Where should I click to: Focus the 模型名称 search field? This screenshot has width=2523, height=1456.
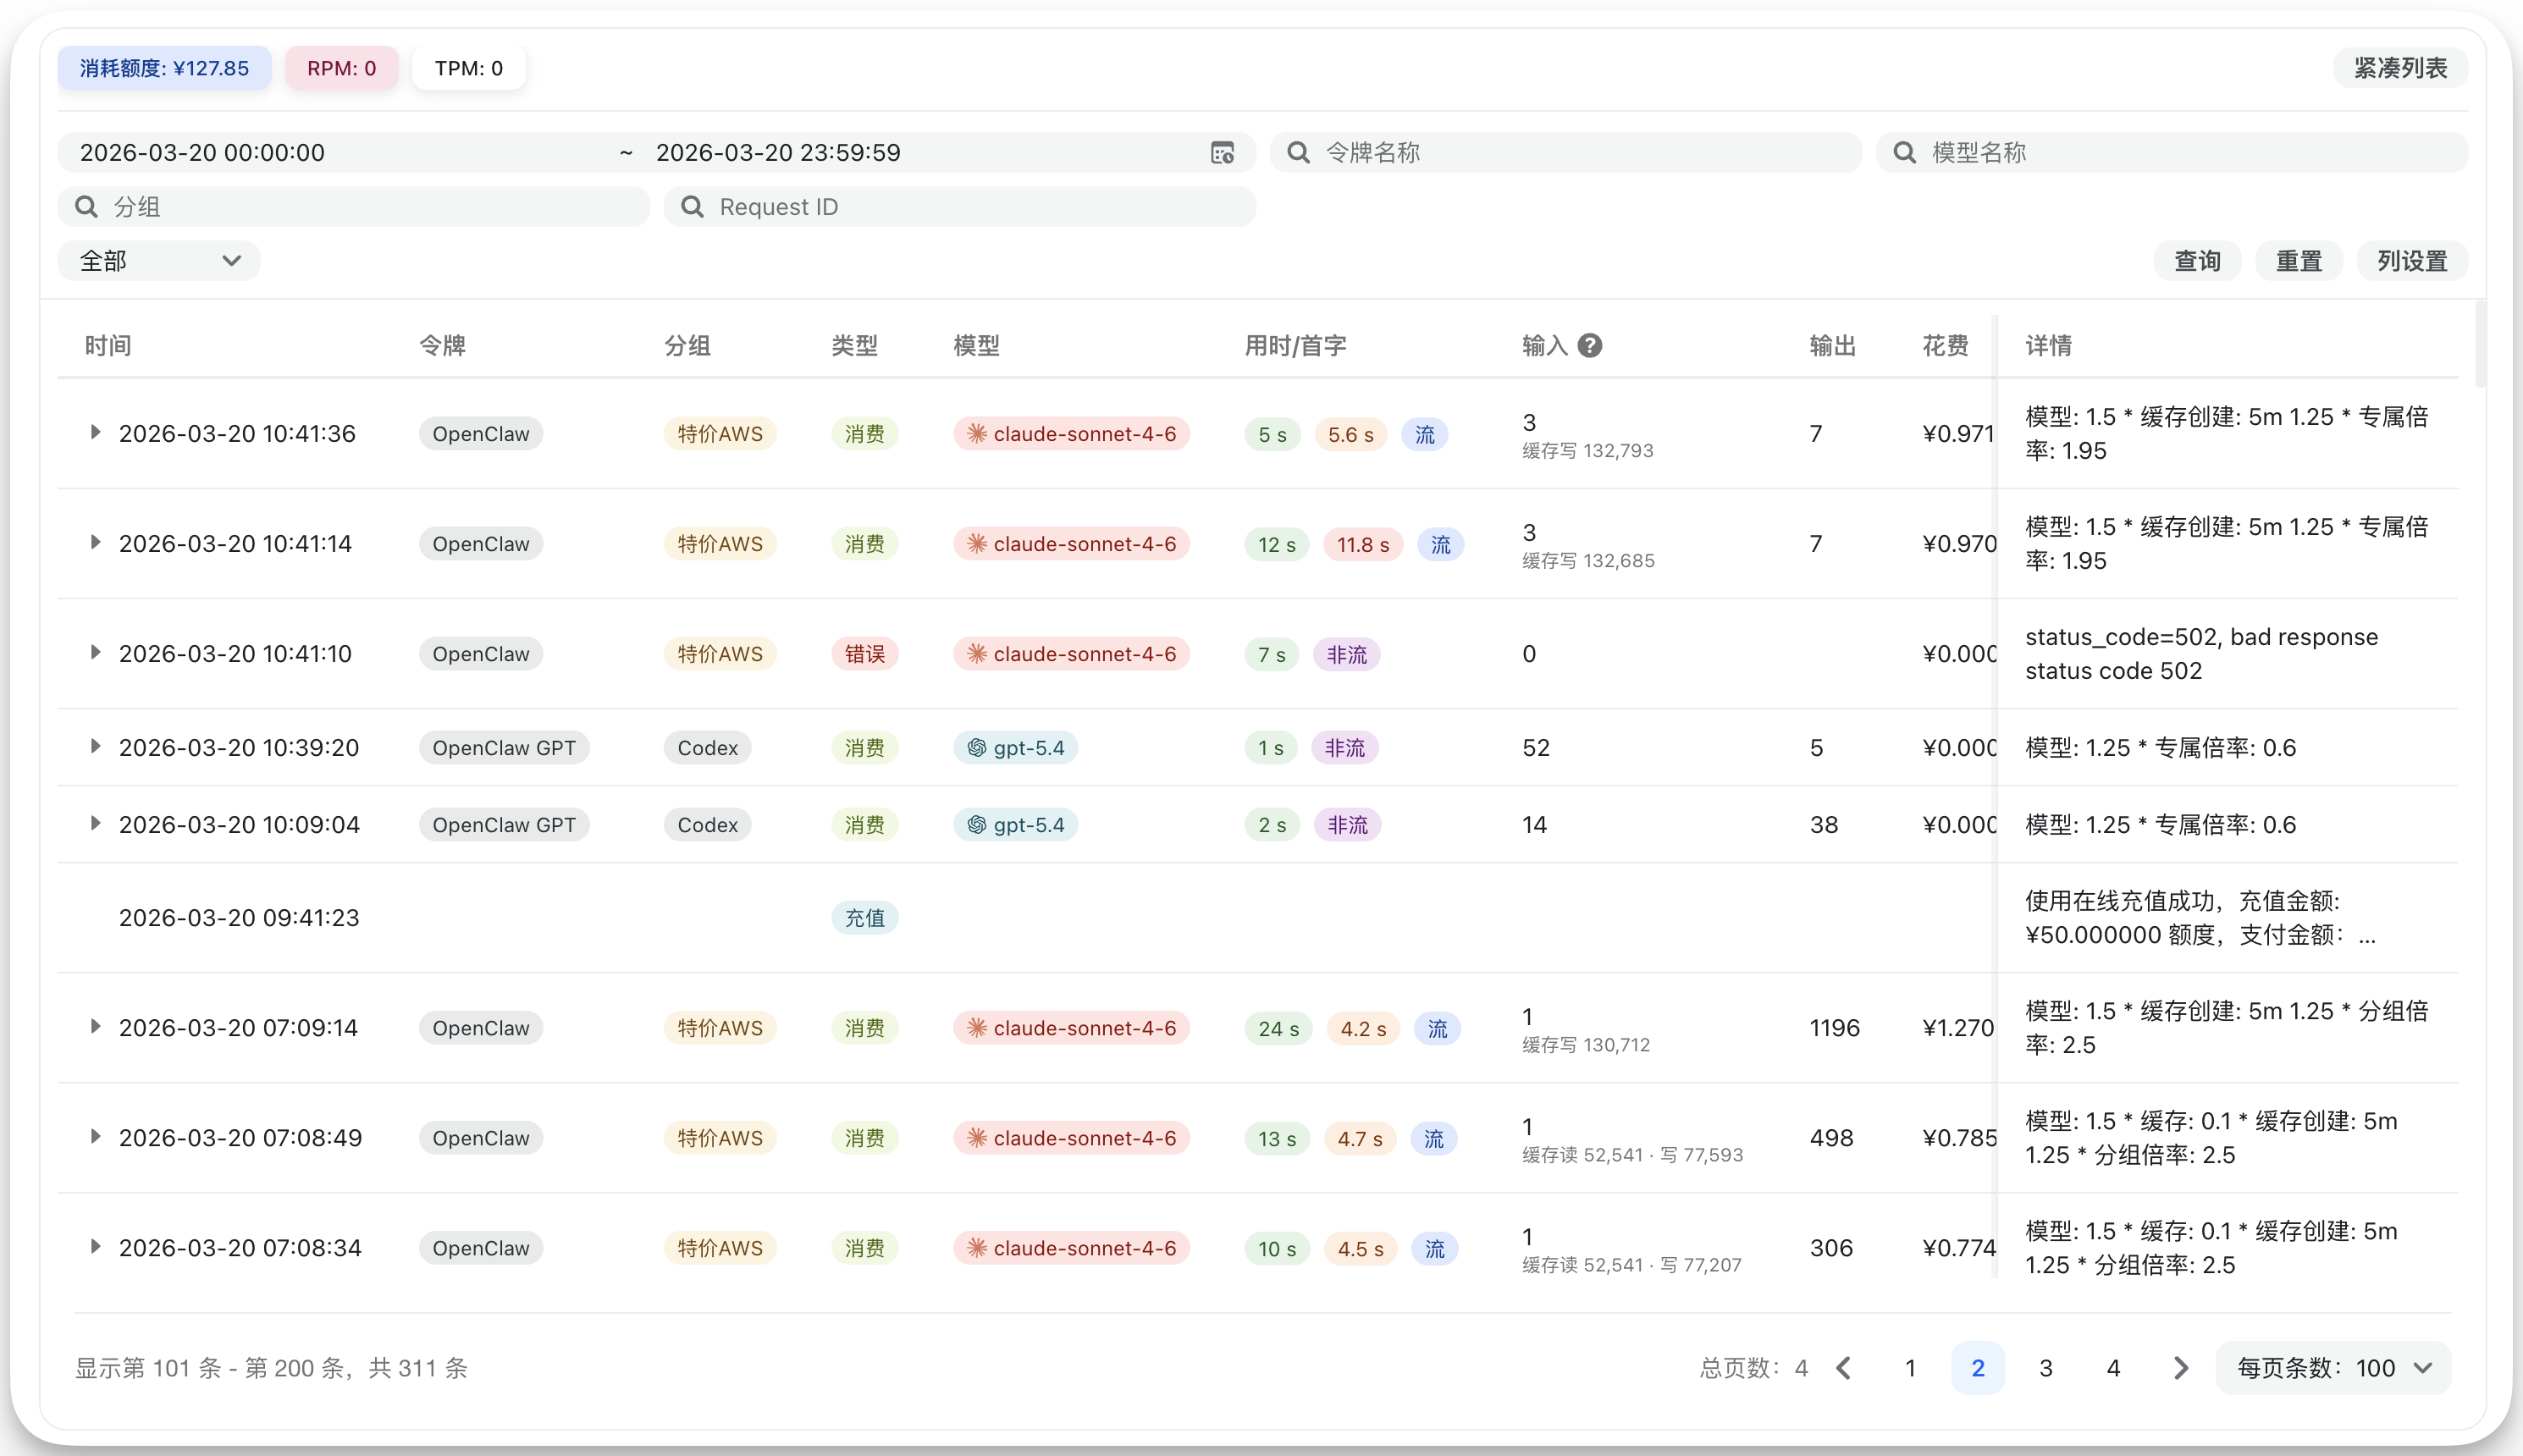[2172, 152]
